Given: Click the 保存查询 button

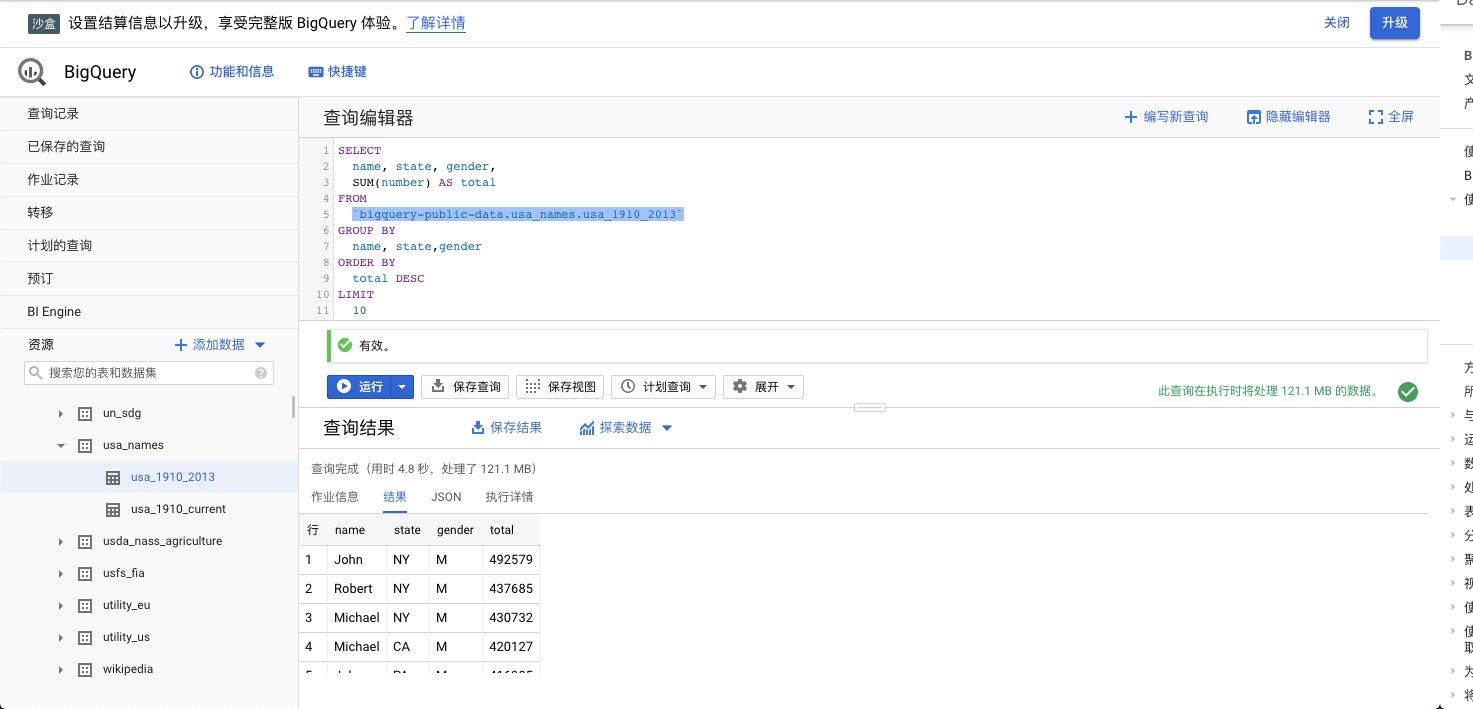Looking at the screenshot, I should coord(466,386).
